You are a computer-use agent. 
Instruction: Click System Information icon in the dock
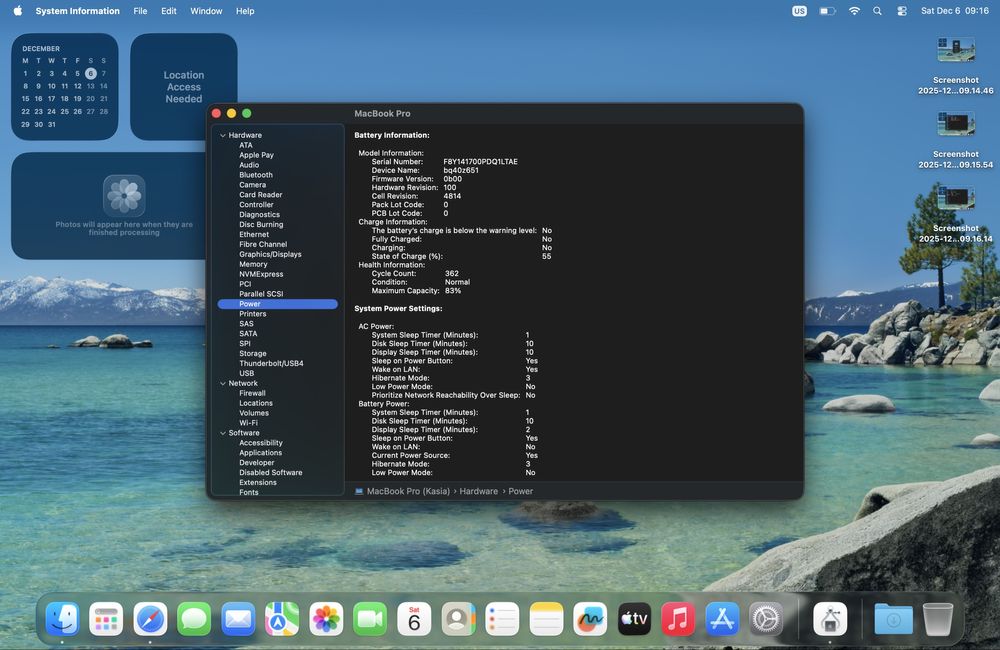click(x=830, y=619)
